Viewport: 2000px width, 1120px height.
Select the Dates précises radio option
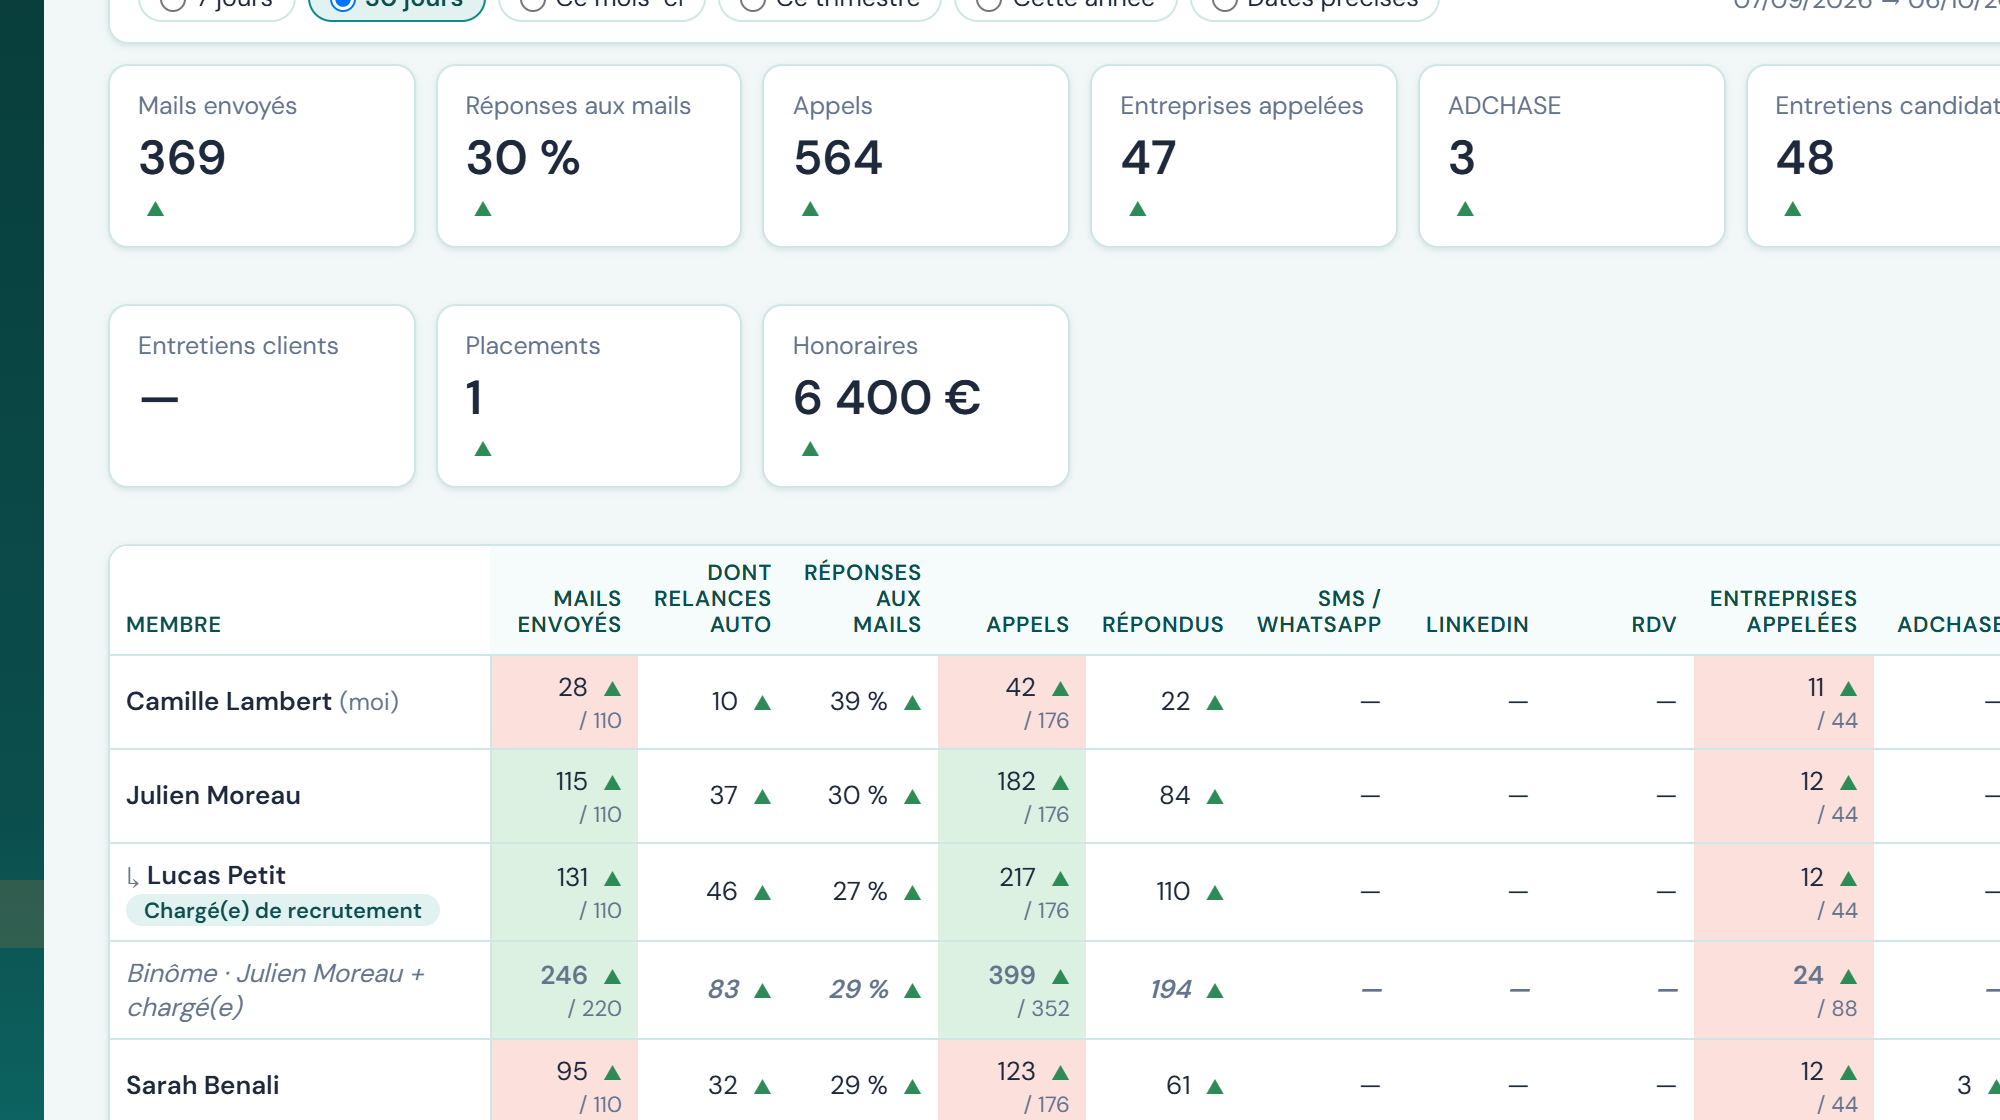pyautogui.click(x=1225, y=3)
